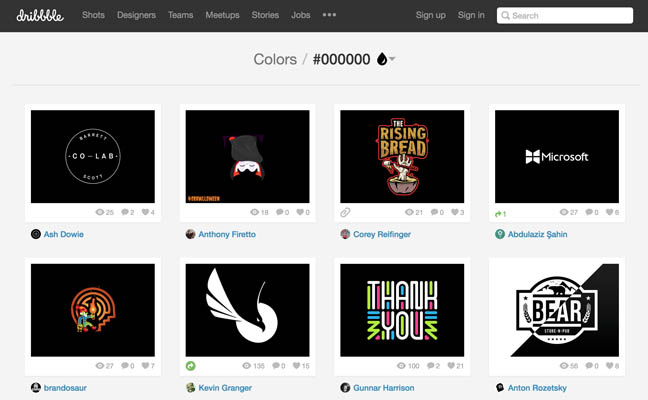Click the magnifier icon in search box

point(505,16)
